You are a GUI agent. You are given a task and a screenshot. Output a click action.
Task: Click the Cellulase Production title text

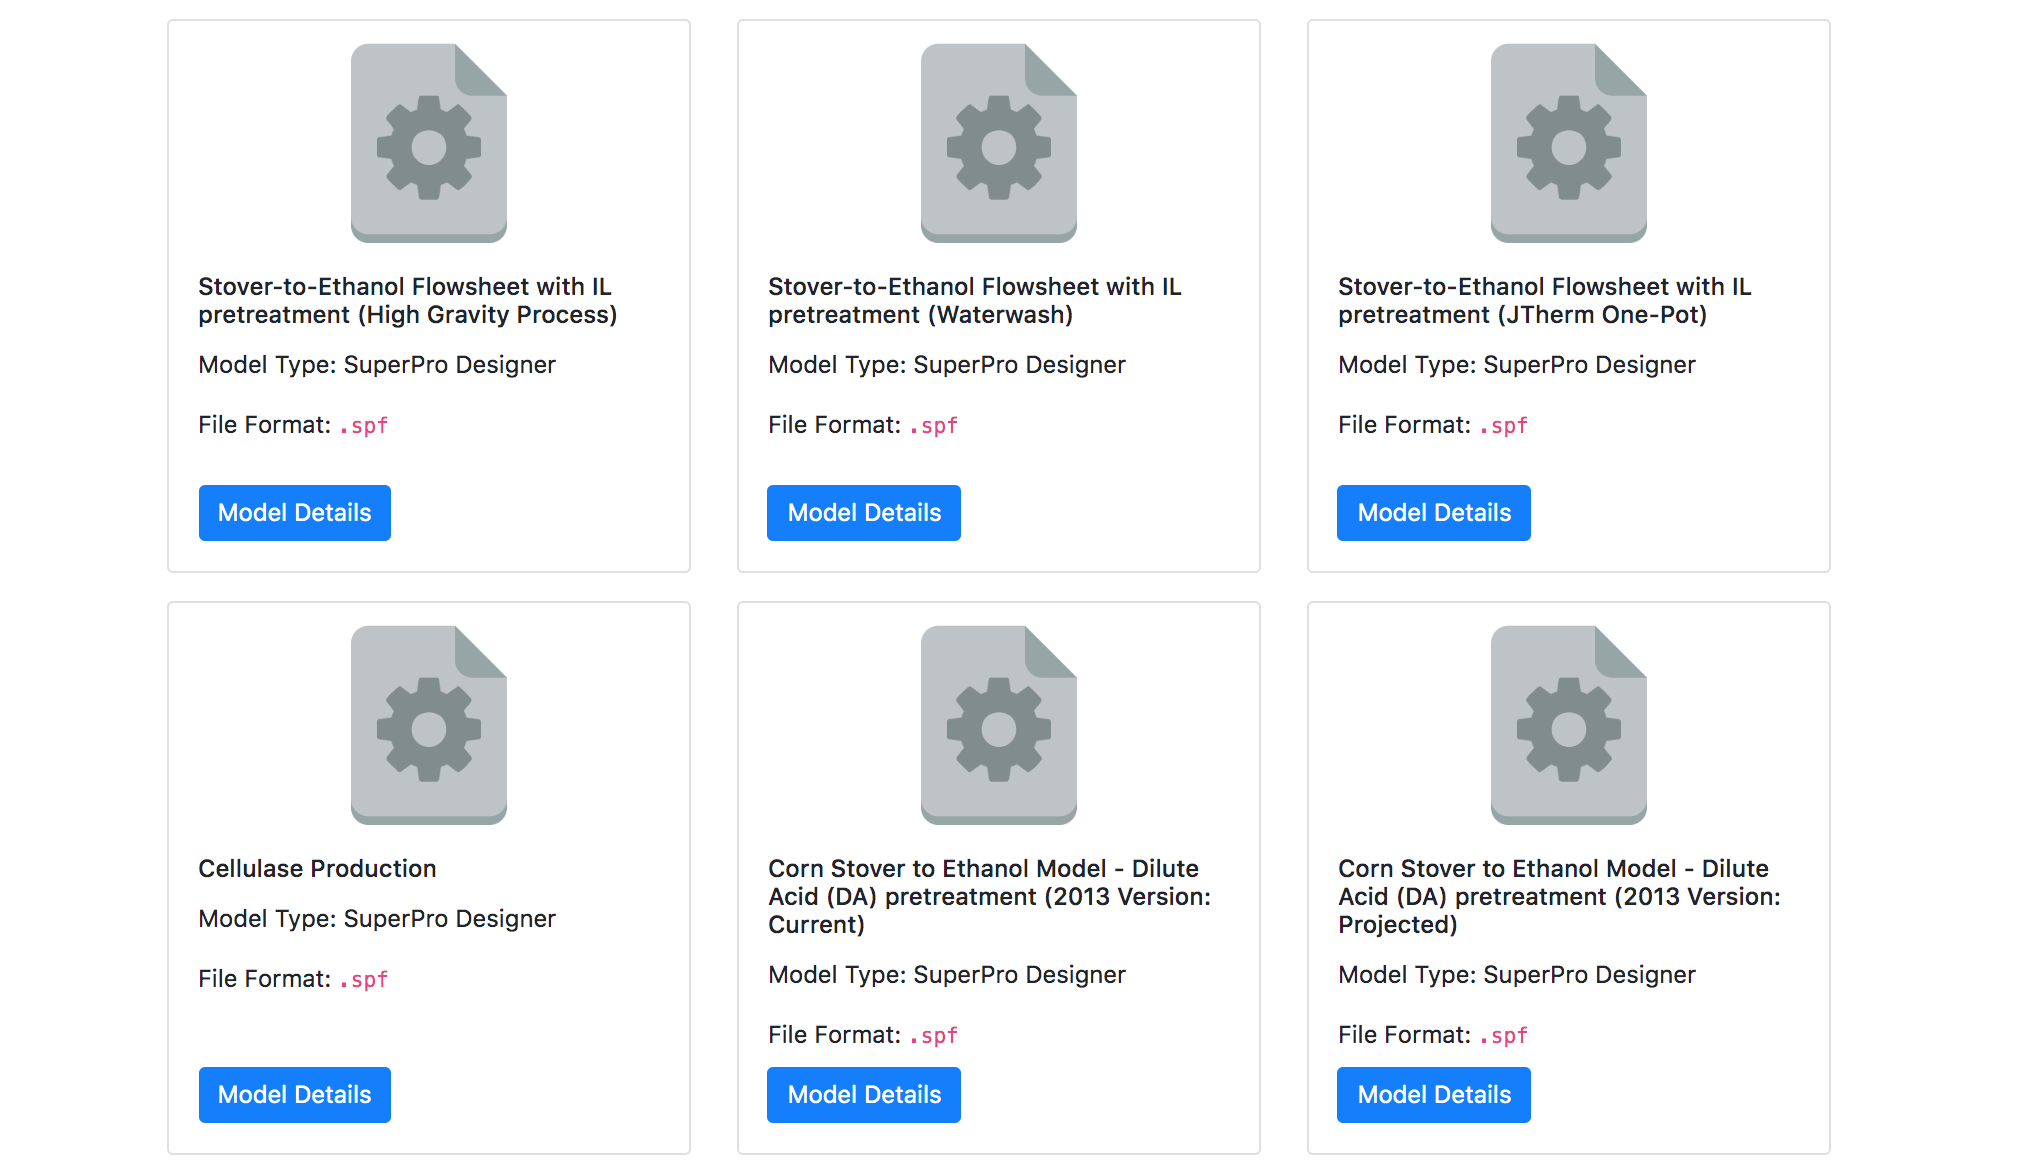pyautogui.click(x=317, y=869)
